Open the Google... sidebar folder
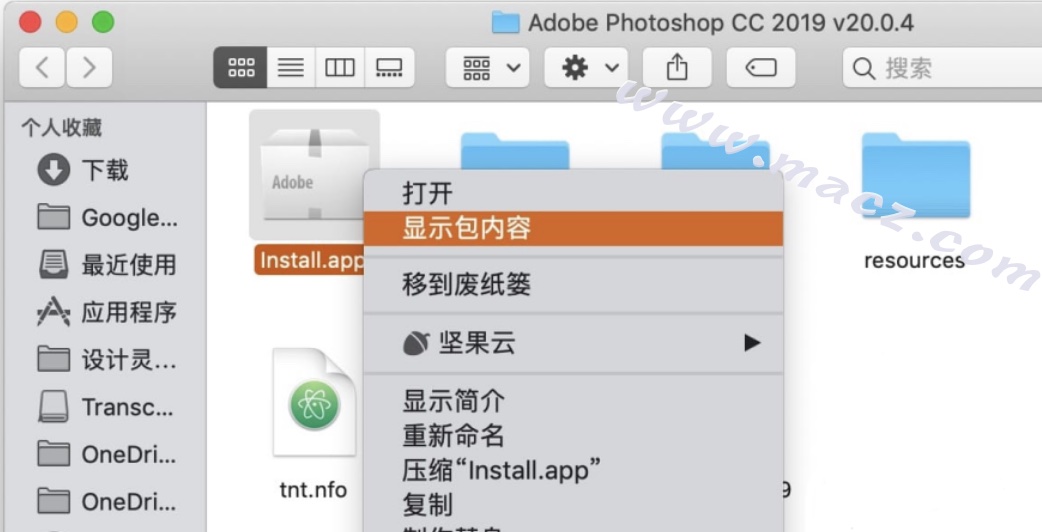This screenshot has width=1042, height=532. 106,217
